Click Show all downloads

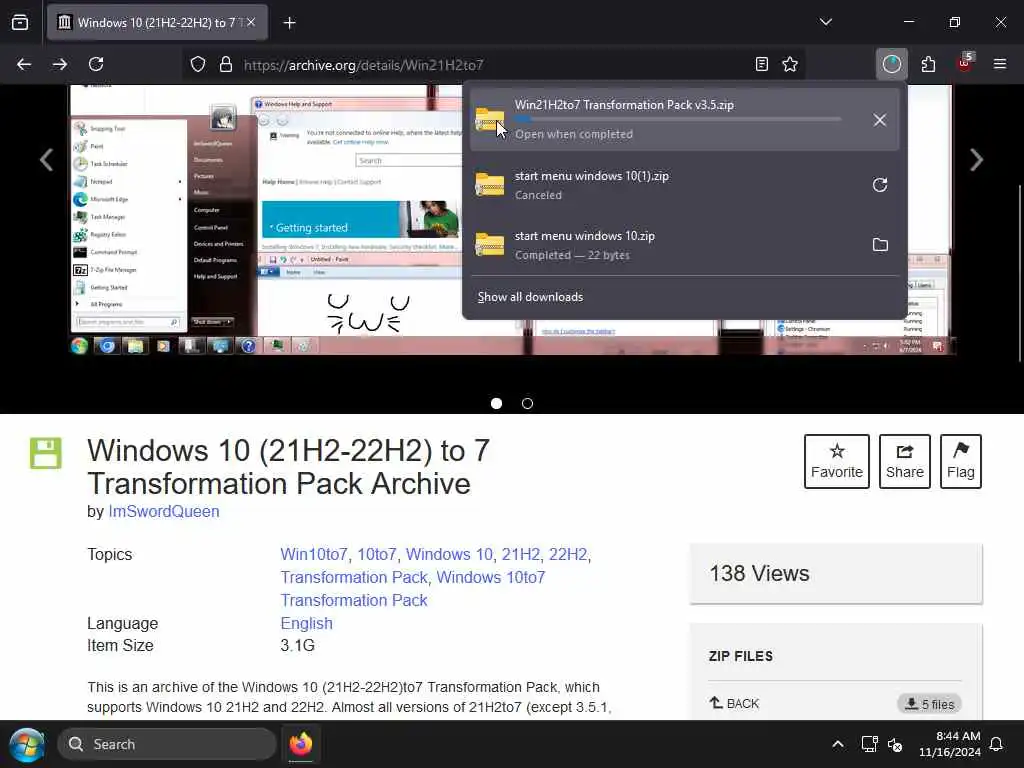coord(530,297)
